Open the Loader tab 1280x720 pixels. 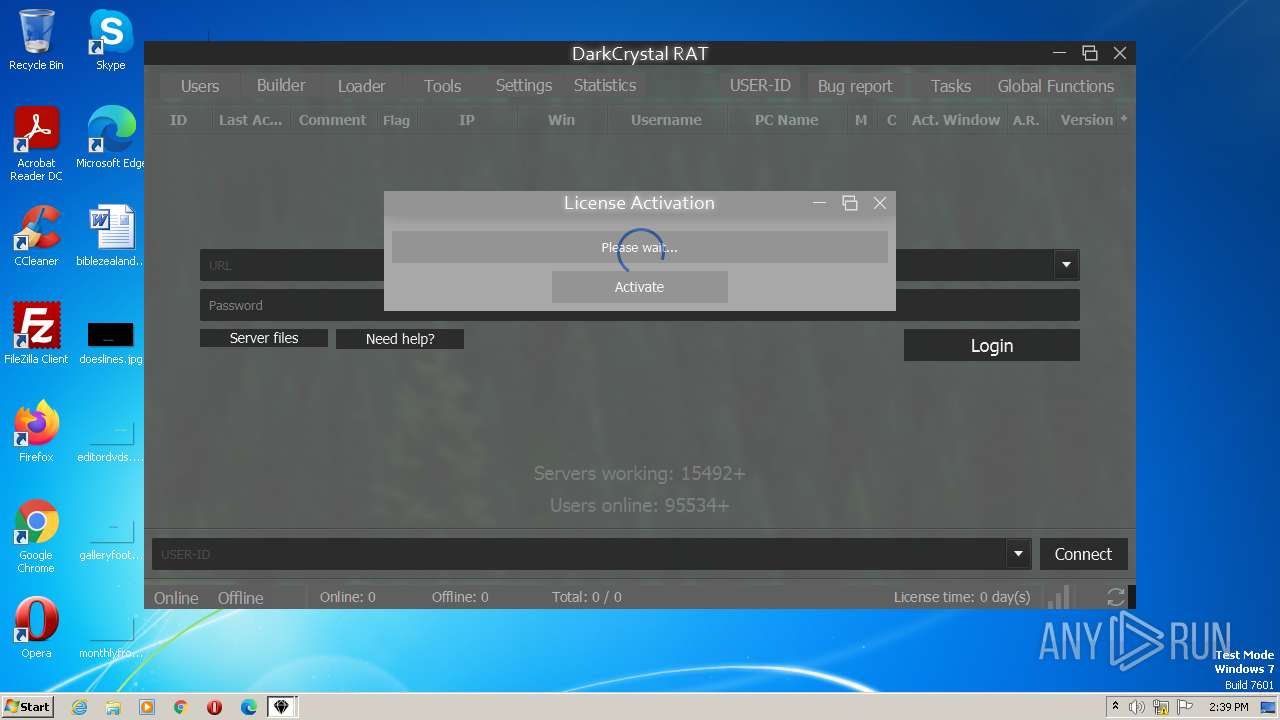[361, 86]
